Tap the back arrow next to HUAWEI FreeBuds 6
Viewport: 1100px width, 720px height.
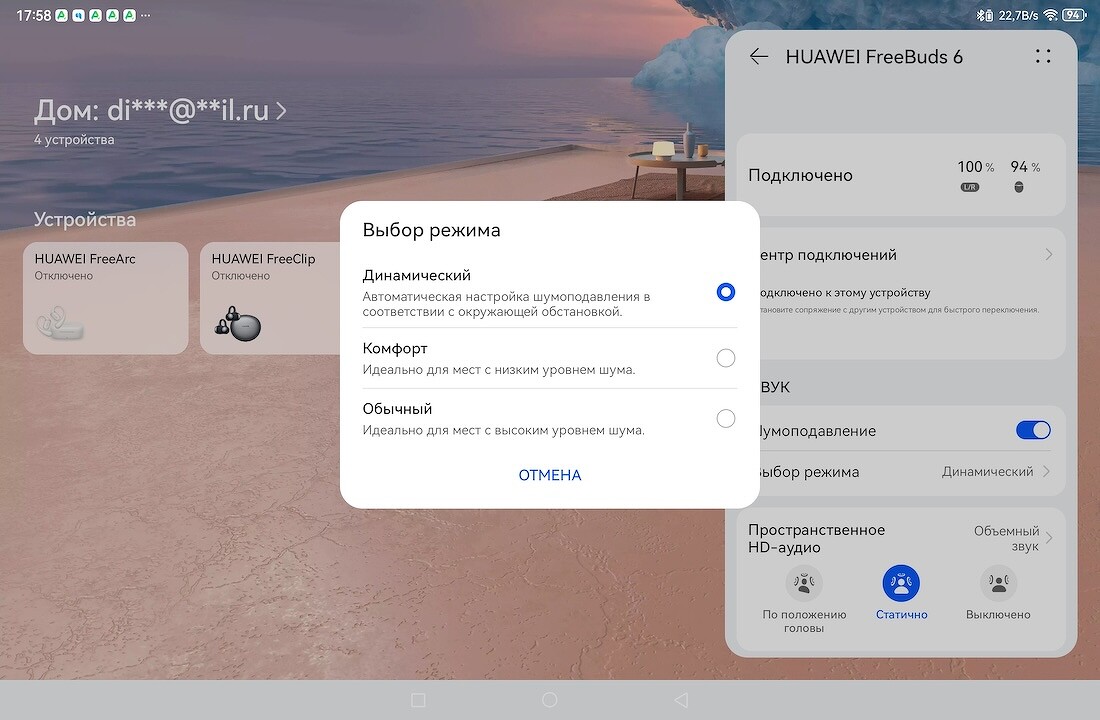(x=759, y=57)
